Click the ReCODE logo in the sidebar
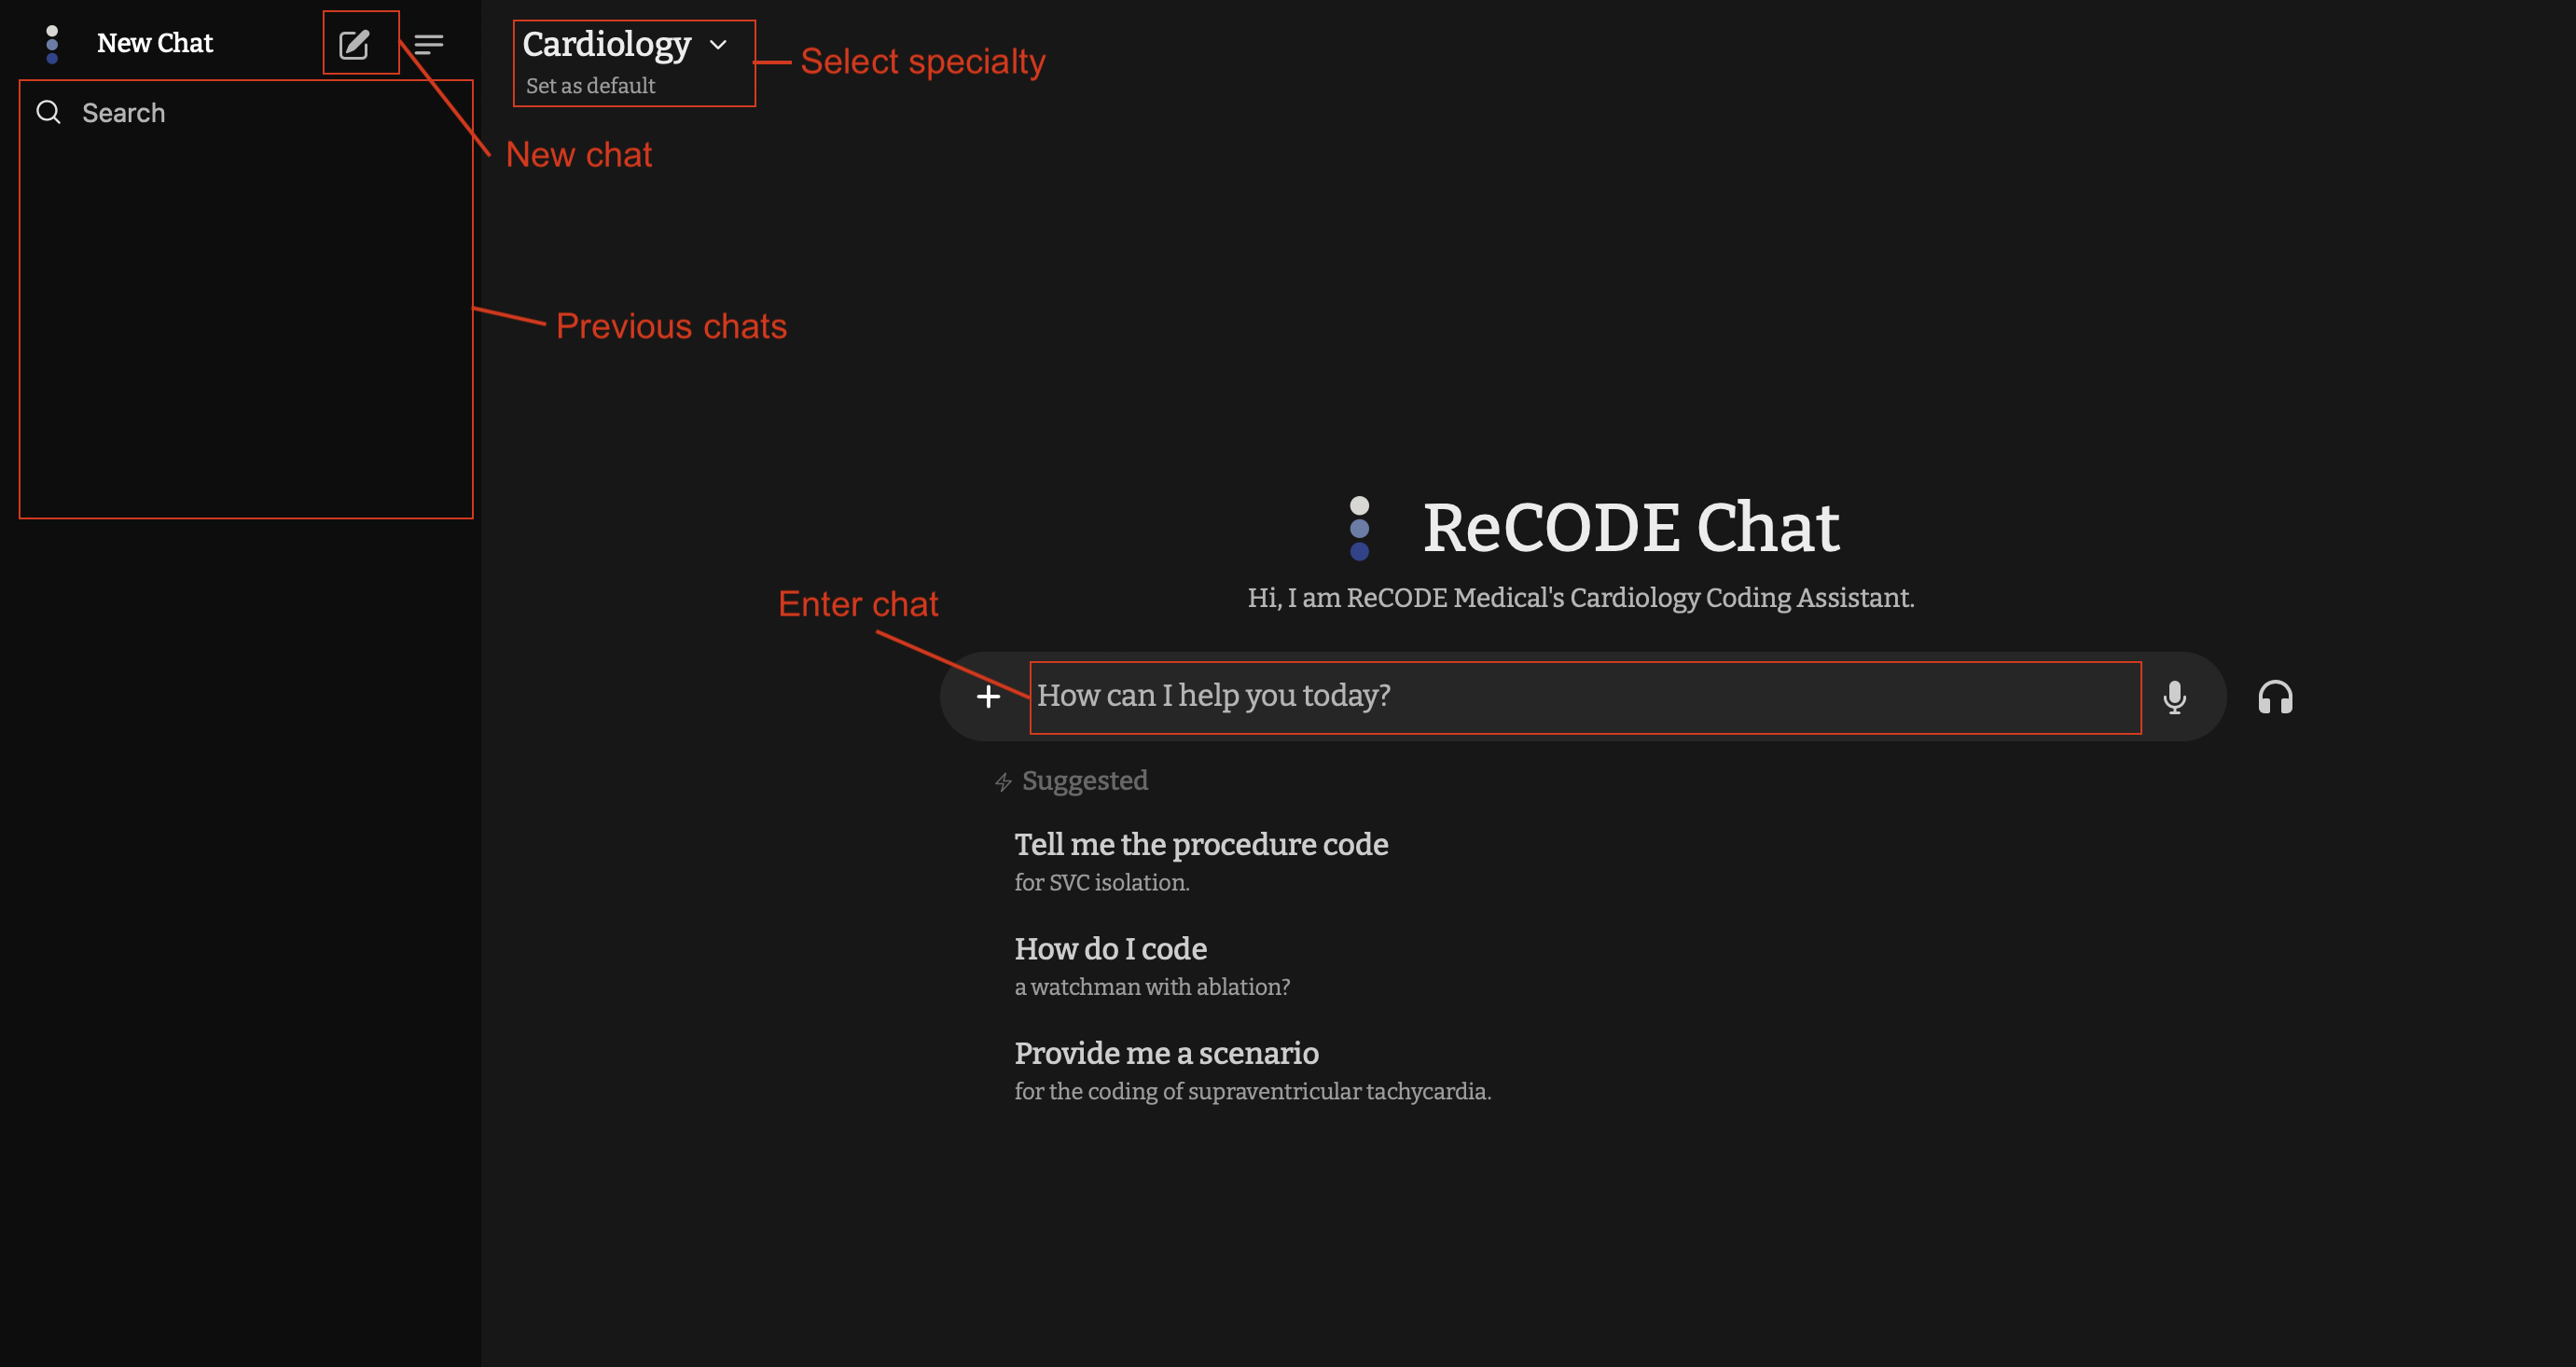This screenshot has height=1367, width=2576. 52,44
